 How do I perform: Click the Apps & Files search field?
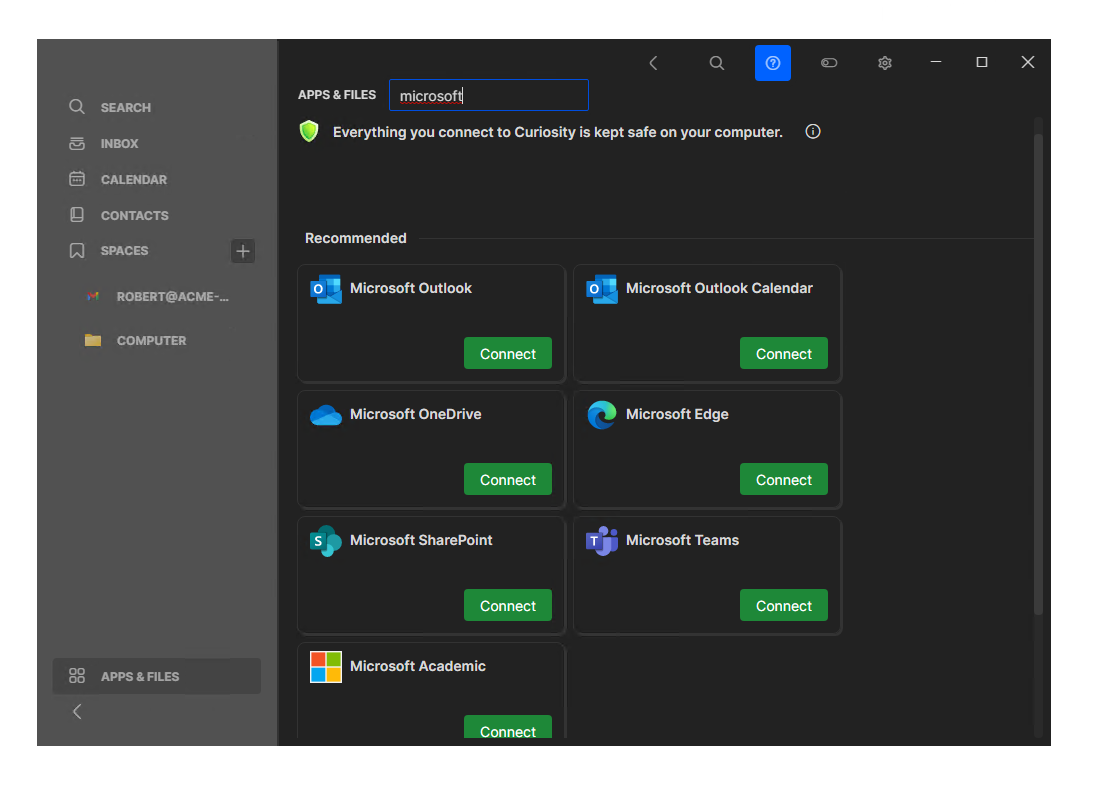point(489,95)
